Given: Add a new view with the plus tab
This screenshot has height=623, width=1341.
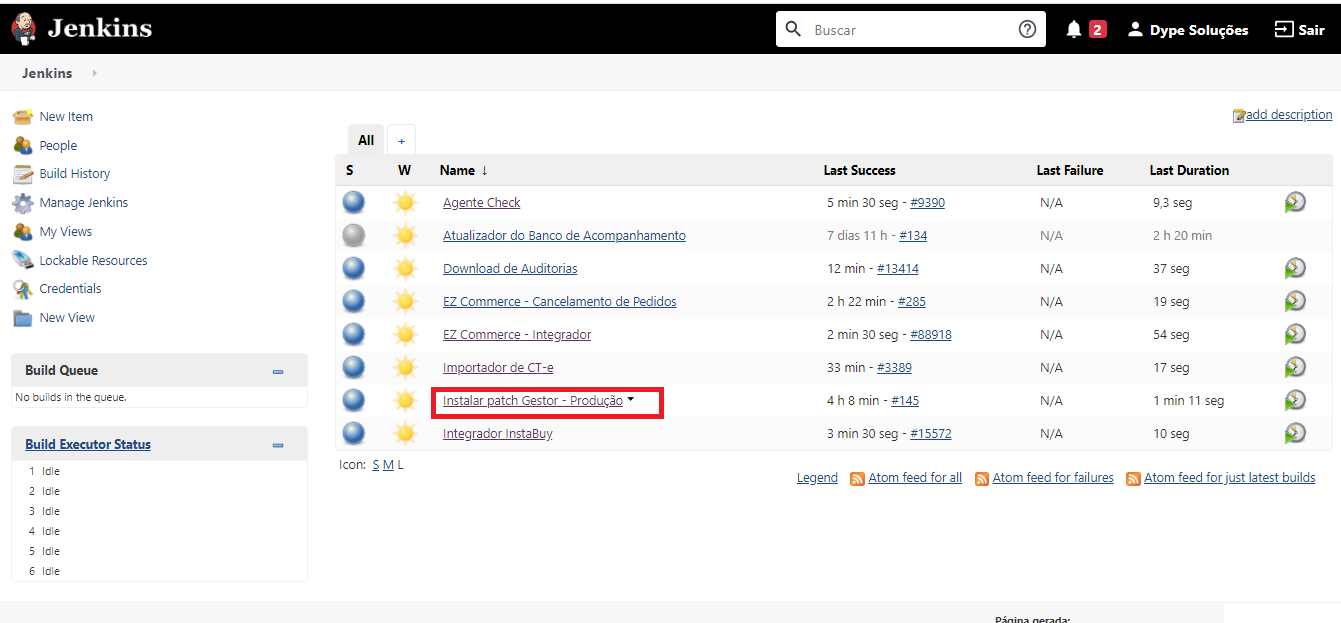Looking at the screenshot, I should point(401,141).
